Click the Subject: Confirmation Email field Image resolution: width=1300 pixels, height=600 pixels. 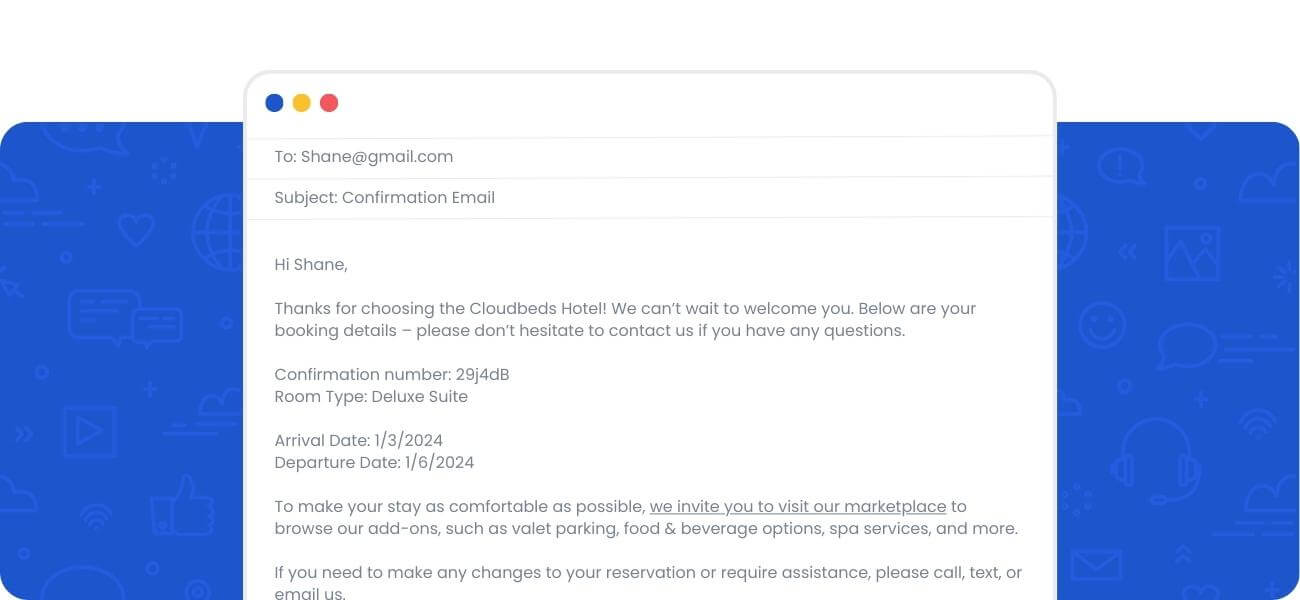pos(385,198)
